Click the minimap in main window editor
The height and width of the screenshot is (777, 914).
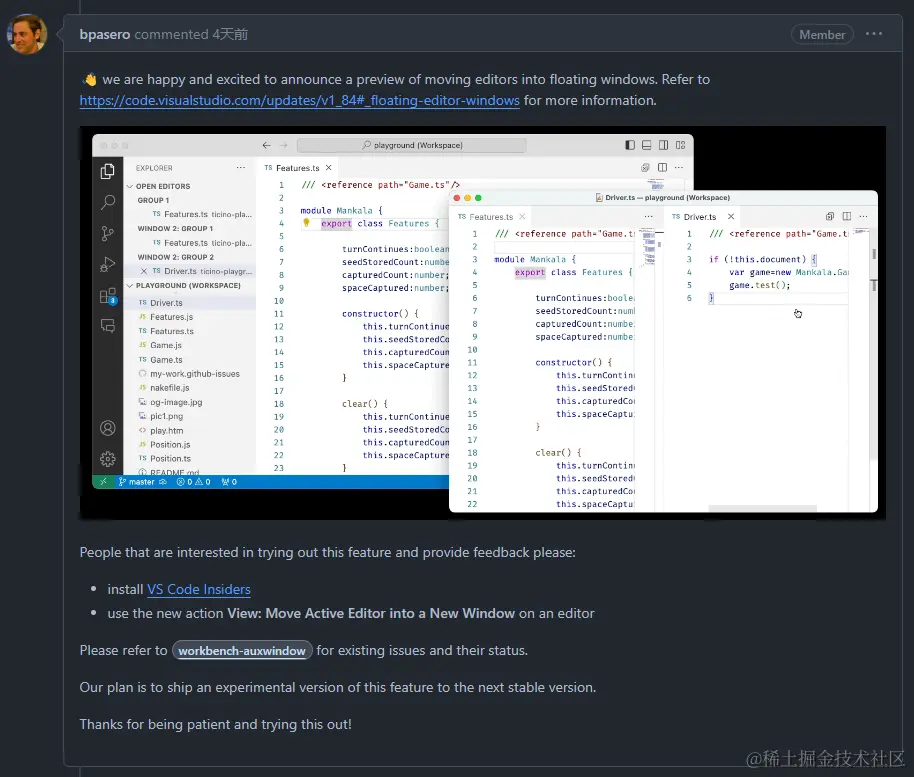(x=657, y=185)
